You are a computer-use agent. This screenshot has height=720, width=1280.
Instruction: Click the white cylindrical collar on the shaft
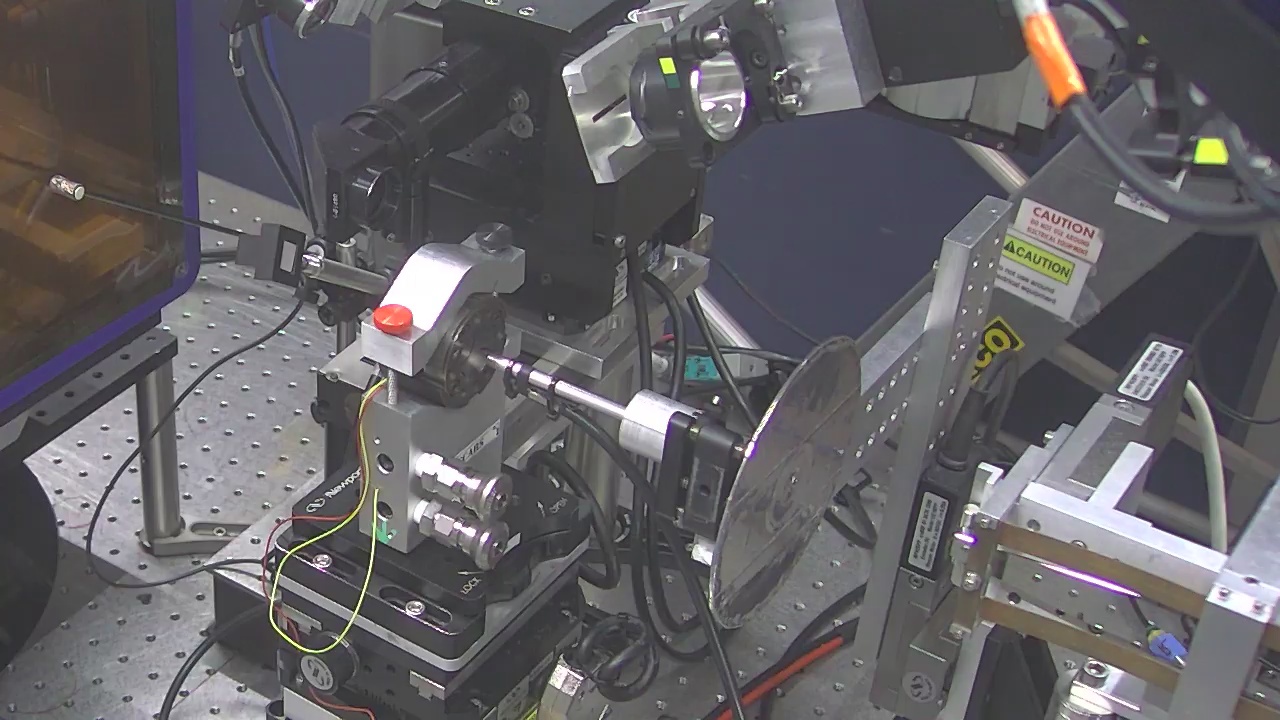pos(648,425)
